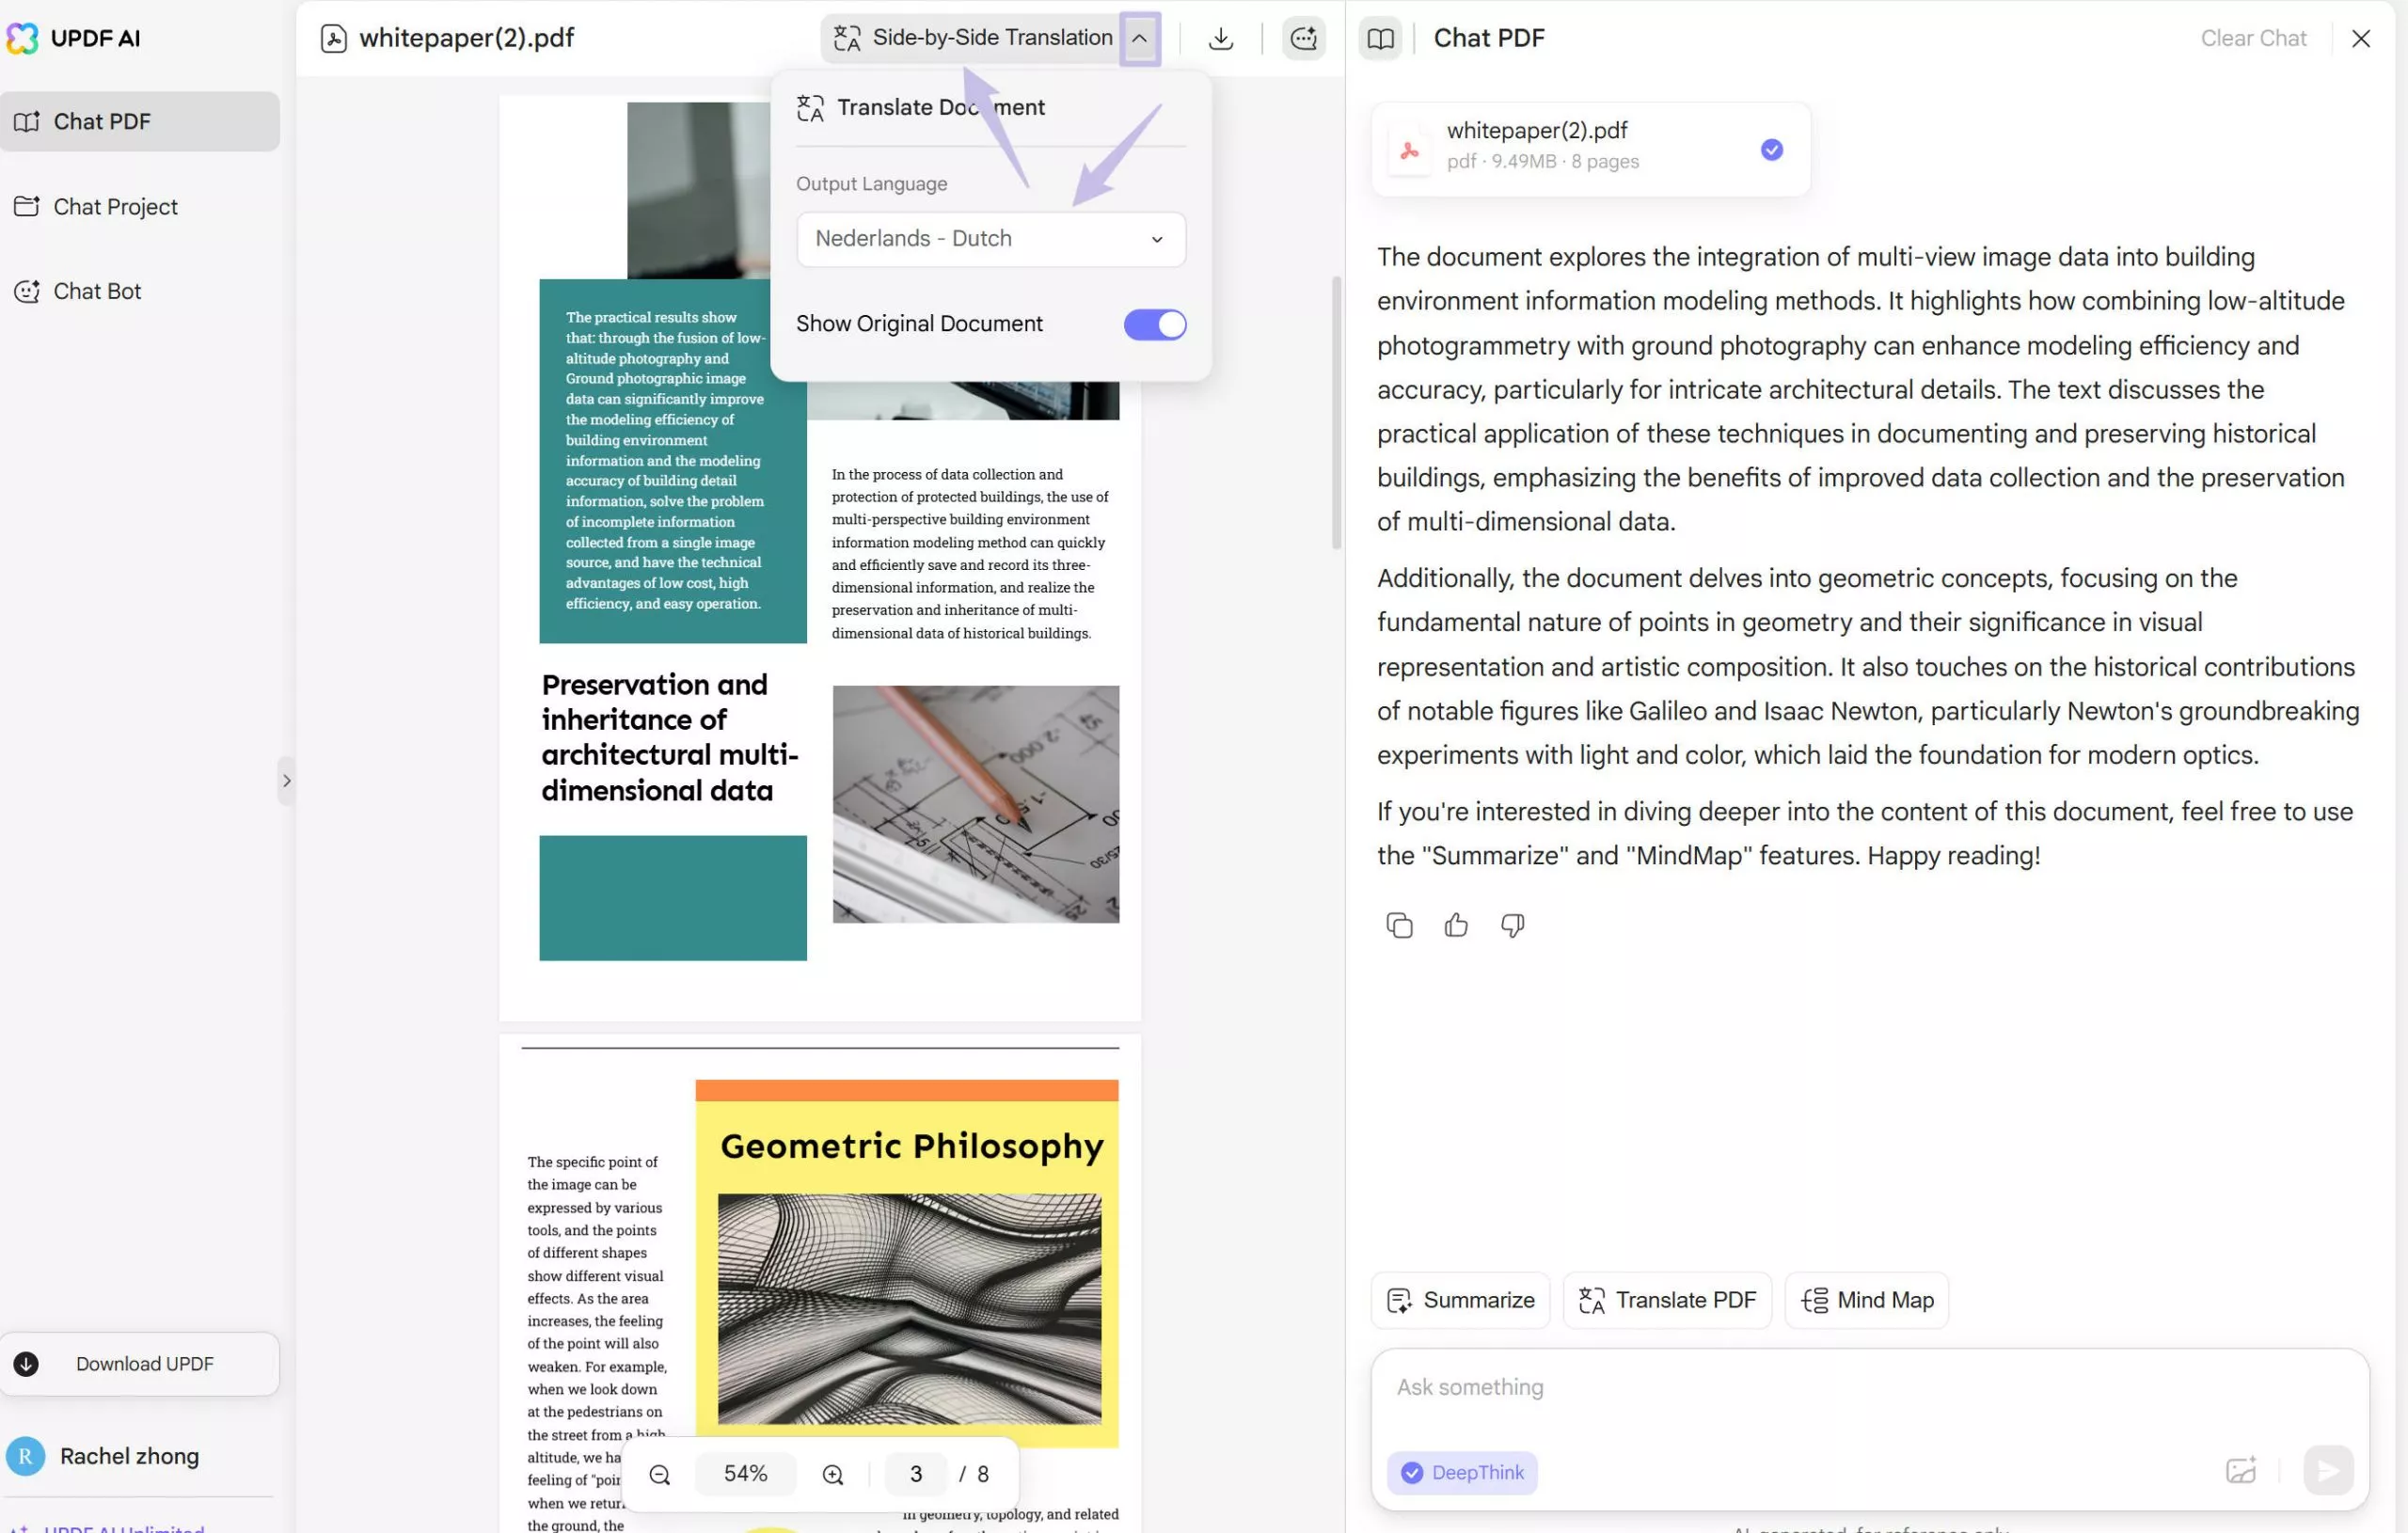Open Chat Project in the sidebar

click(x=115, y=207)
